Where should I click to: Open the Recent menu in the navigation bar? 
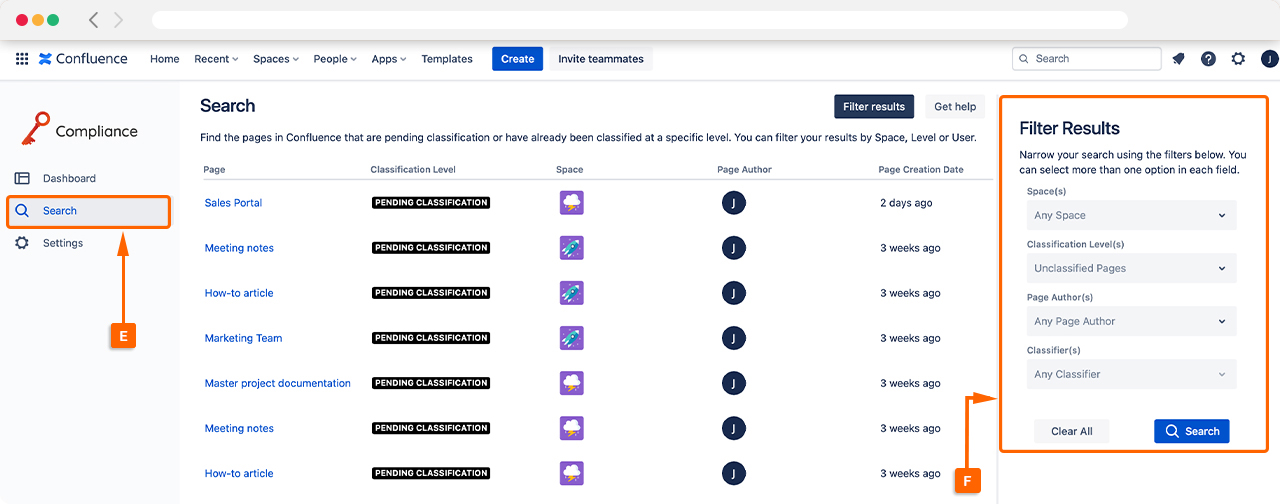[x=216, y=59]
